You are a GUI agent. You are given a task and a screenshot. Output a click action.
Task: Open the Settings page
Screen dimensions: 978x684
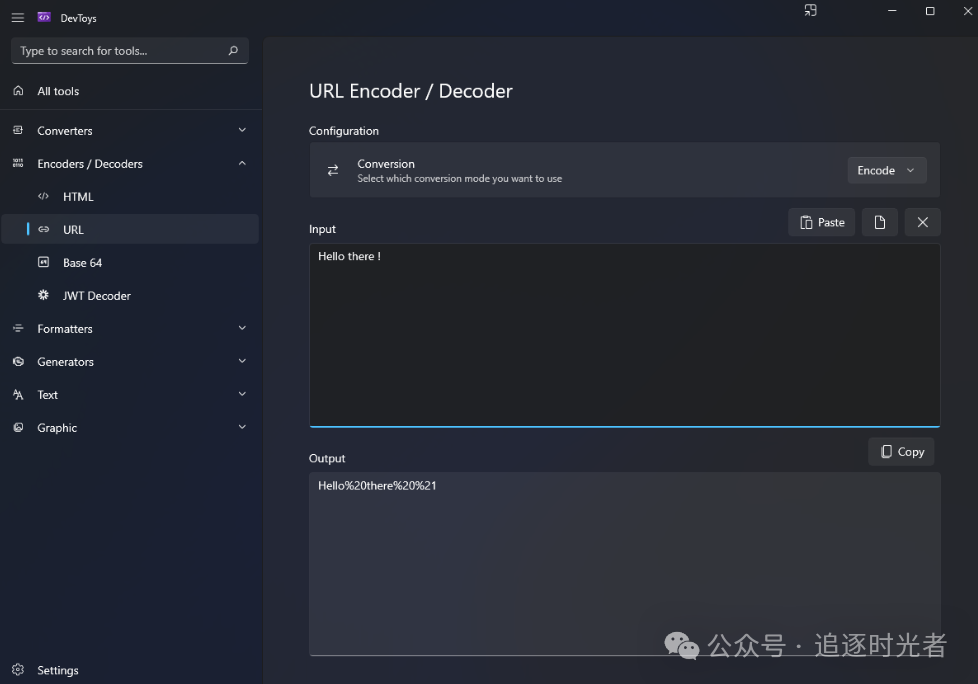point(131,670)
